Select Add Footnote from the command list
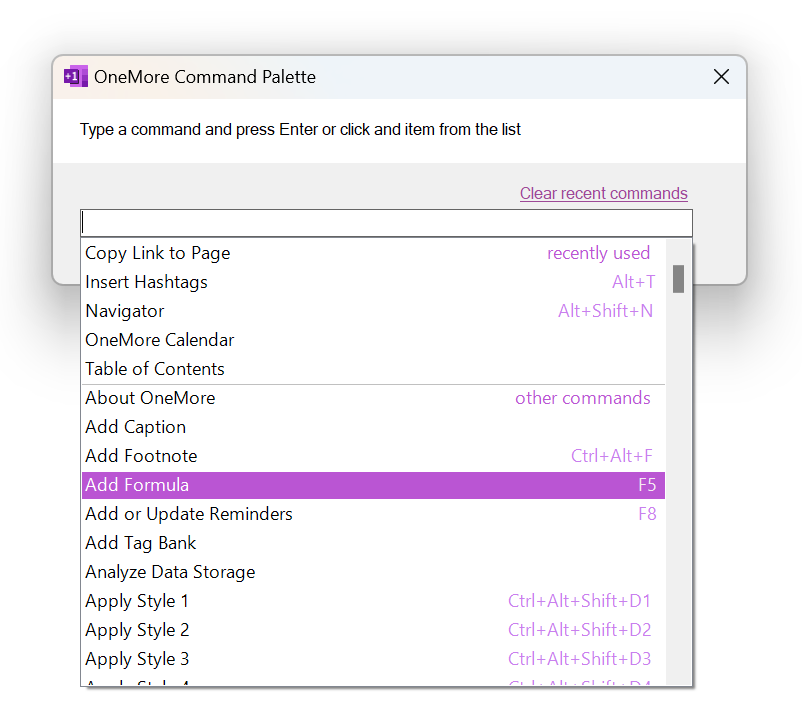Viewport: 802px width, 704px height. (141, 456)
